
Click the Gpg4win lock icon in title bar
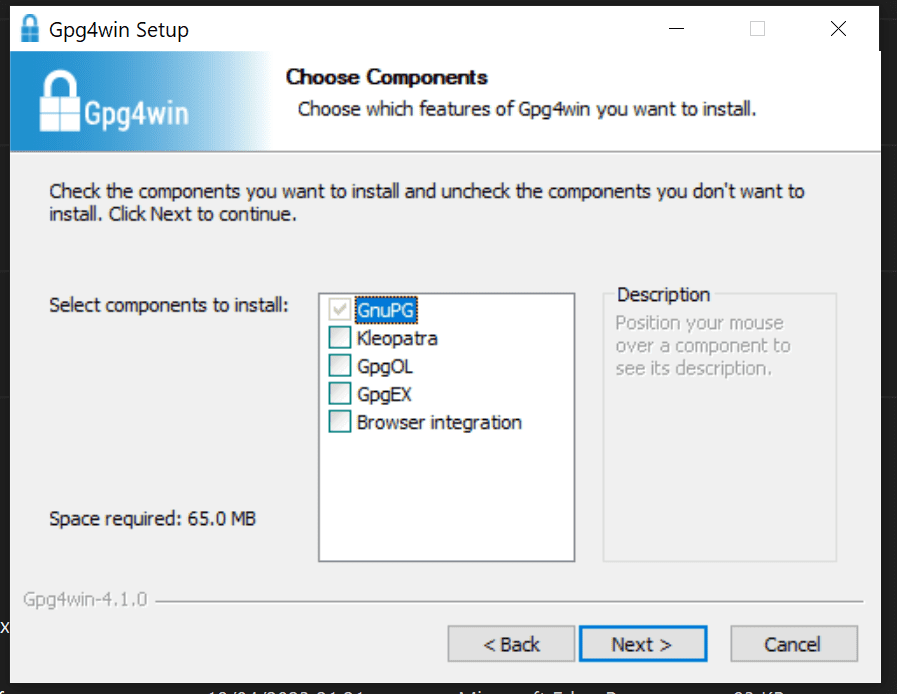tap(29, 29)
